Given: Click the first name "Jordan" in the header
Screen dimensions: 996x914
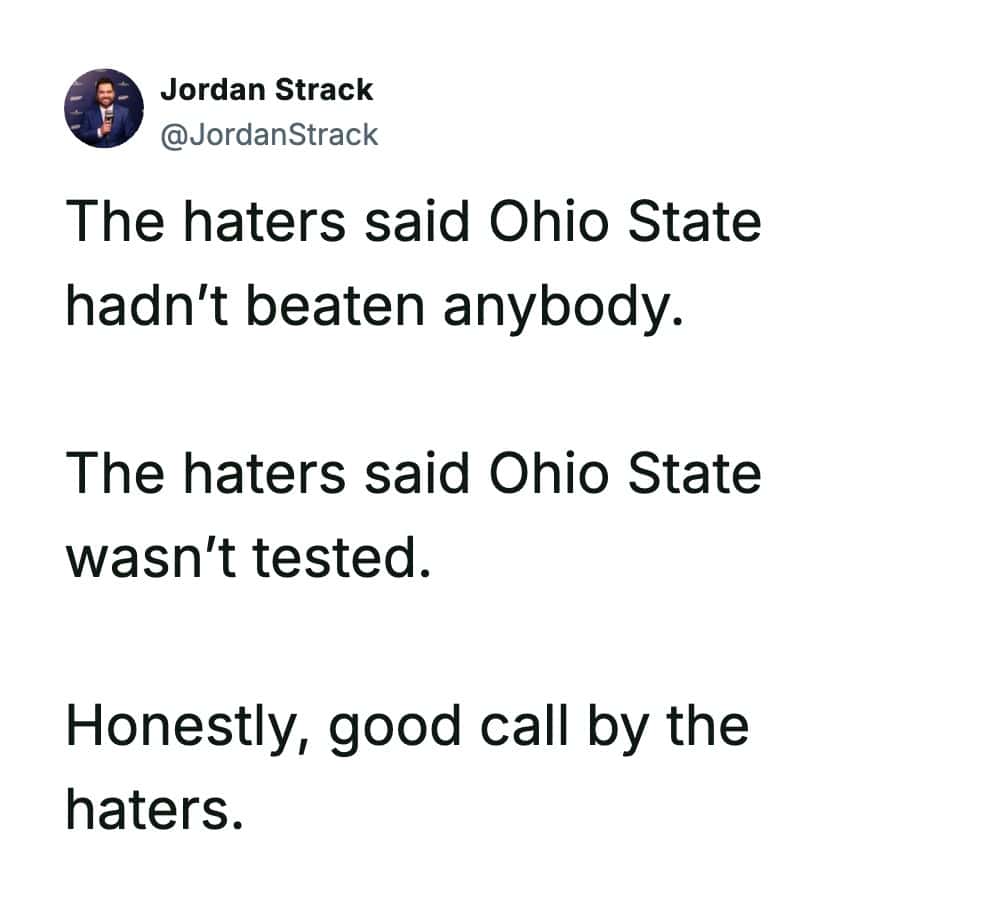Looking at the screenshot, I should 213,89.
